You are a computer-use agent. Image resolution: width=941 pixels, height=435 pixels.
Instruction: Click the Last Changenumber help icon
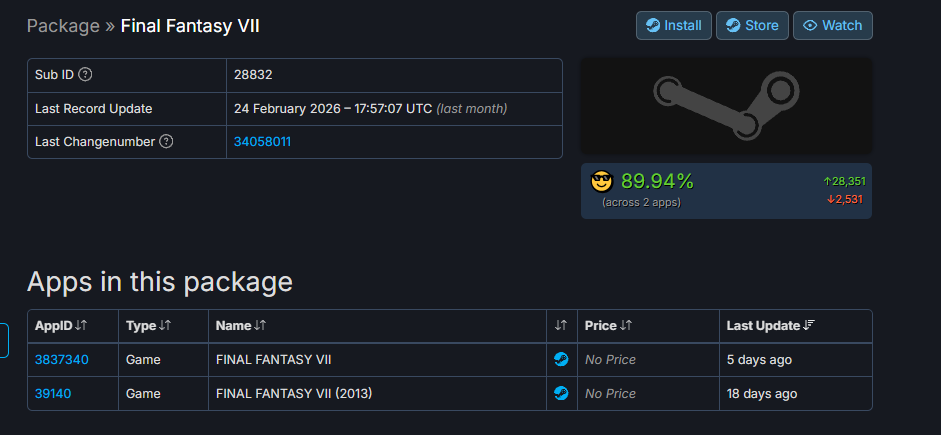pyautogui.click(x=166, y=142)
